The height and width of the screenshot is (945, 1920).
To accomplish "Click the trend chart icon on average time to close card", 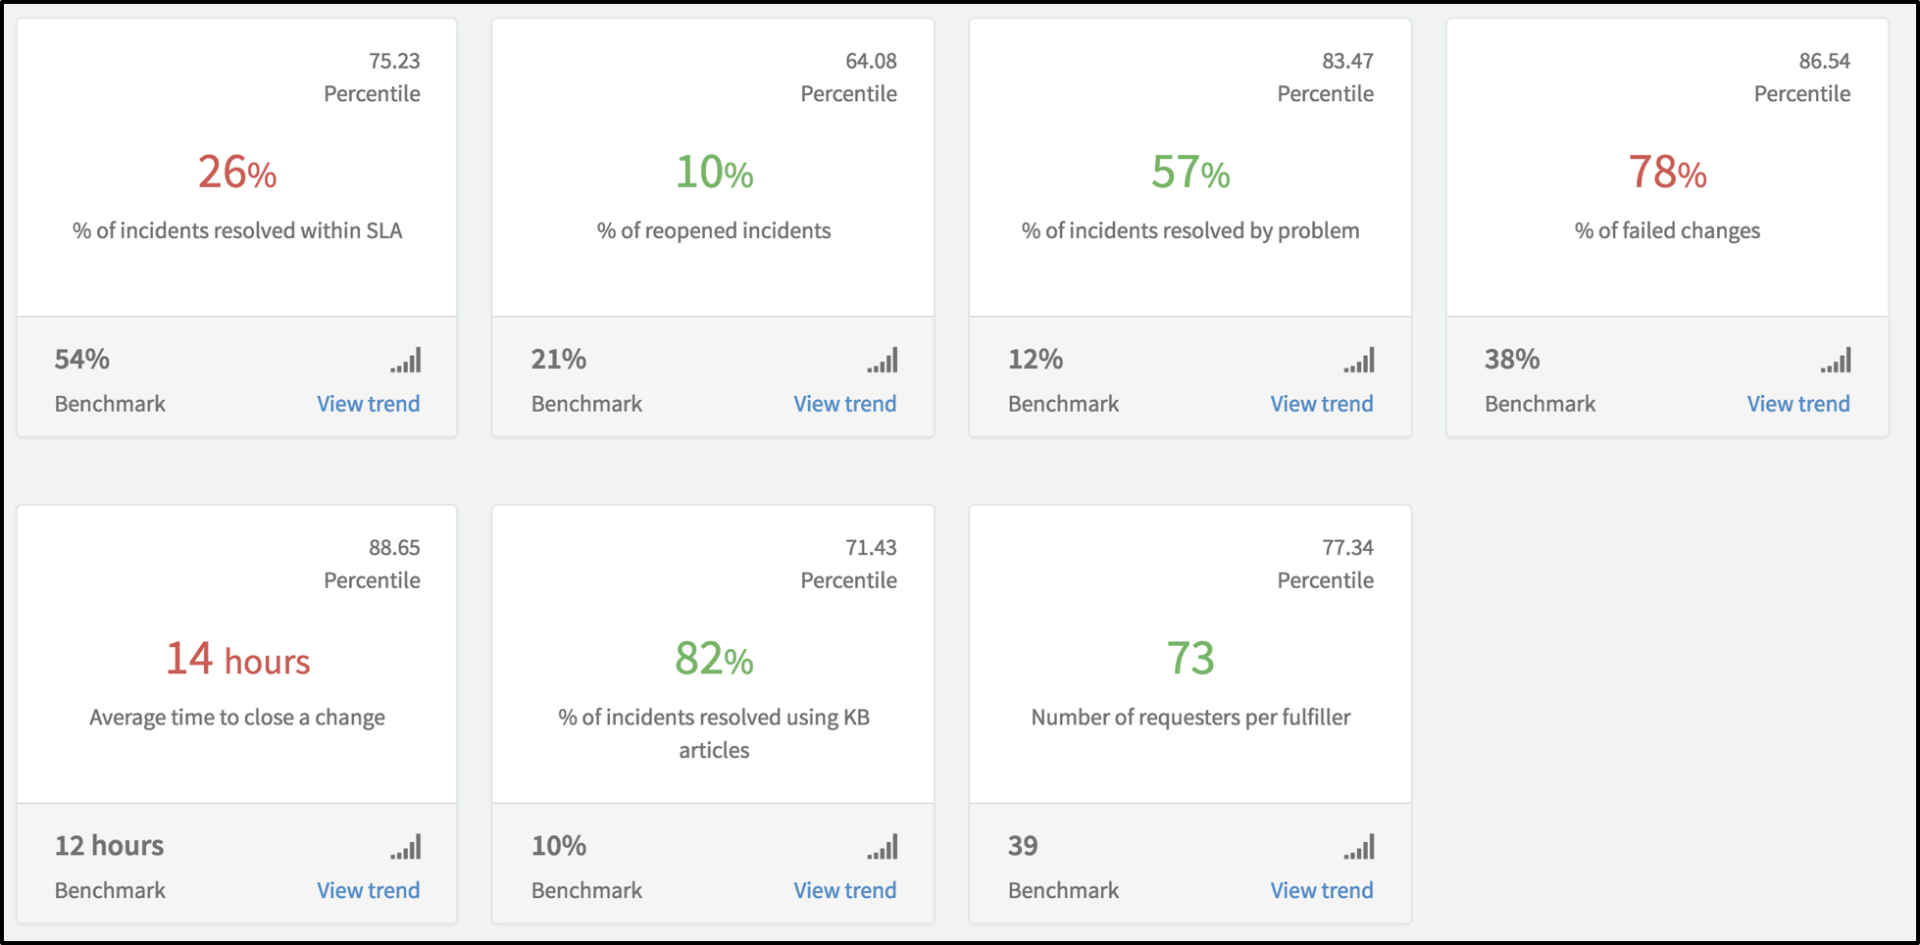I will pyautogui.click(x=407, y=846).
